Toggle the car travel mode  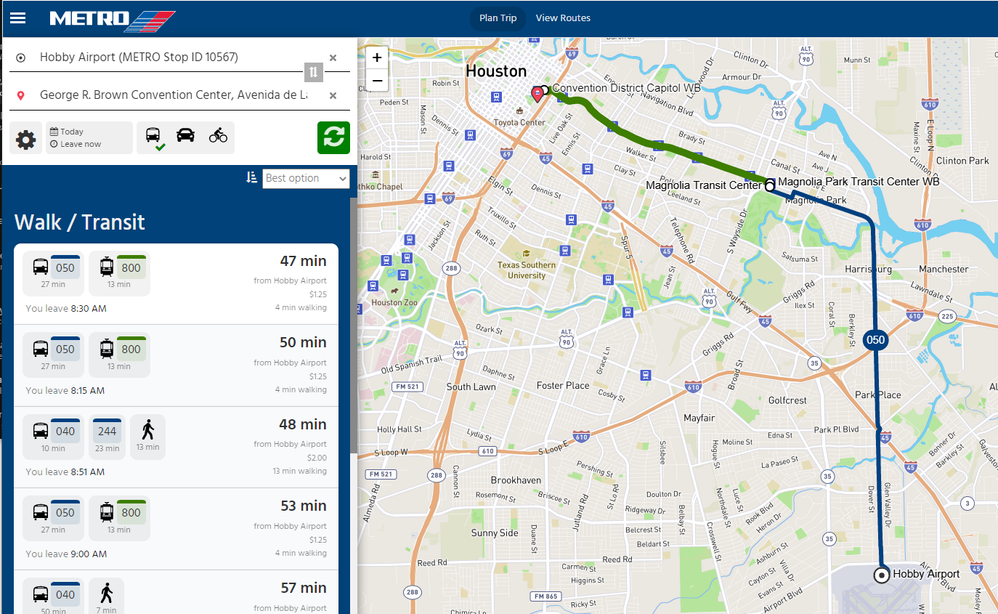[185, 136]
